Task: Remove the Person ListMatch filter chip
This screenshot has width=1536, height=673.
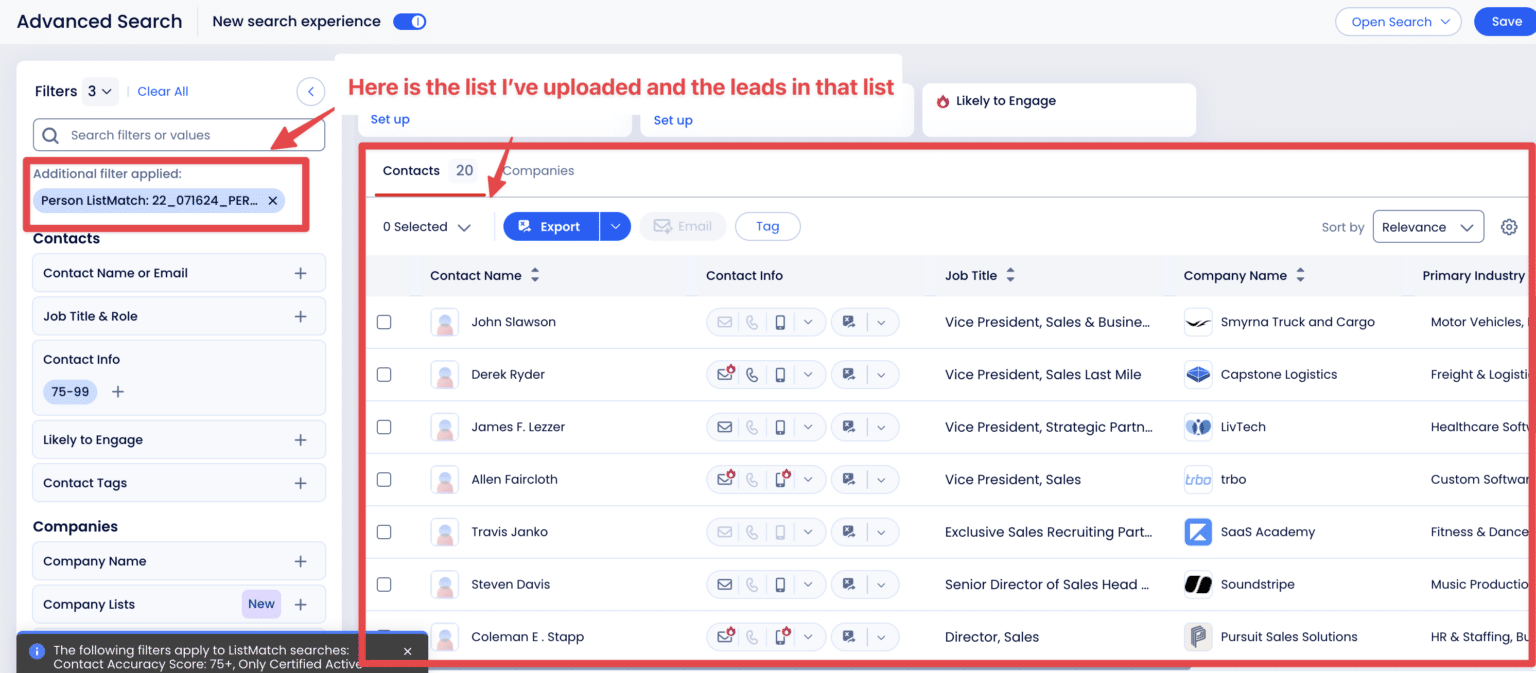Action: [272, 200]
